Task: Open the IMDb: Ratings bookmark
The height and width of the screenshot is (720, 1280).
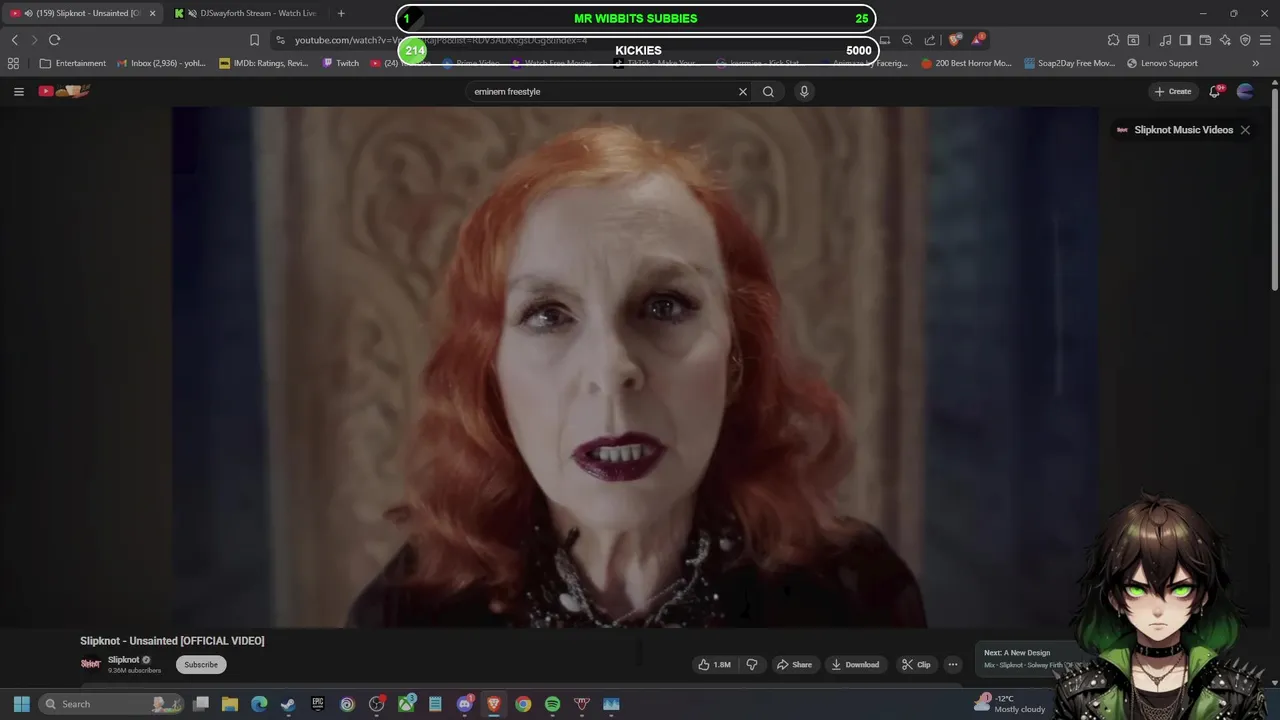Action: (264, 63)
